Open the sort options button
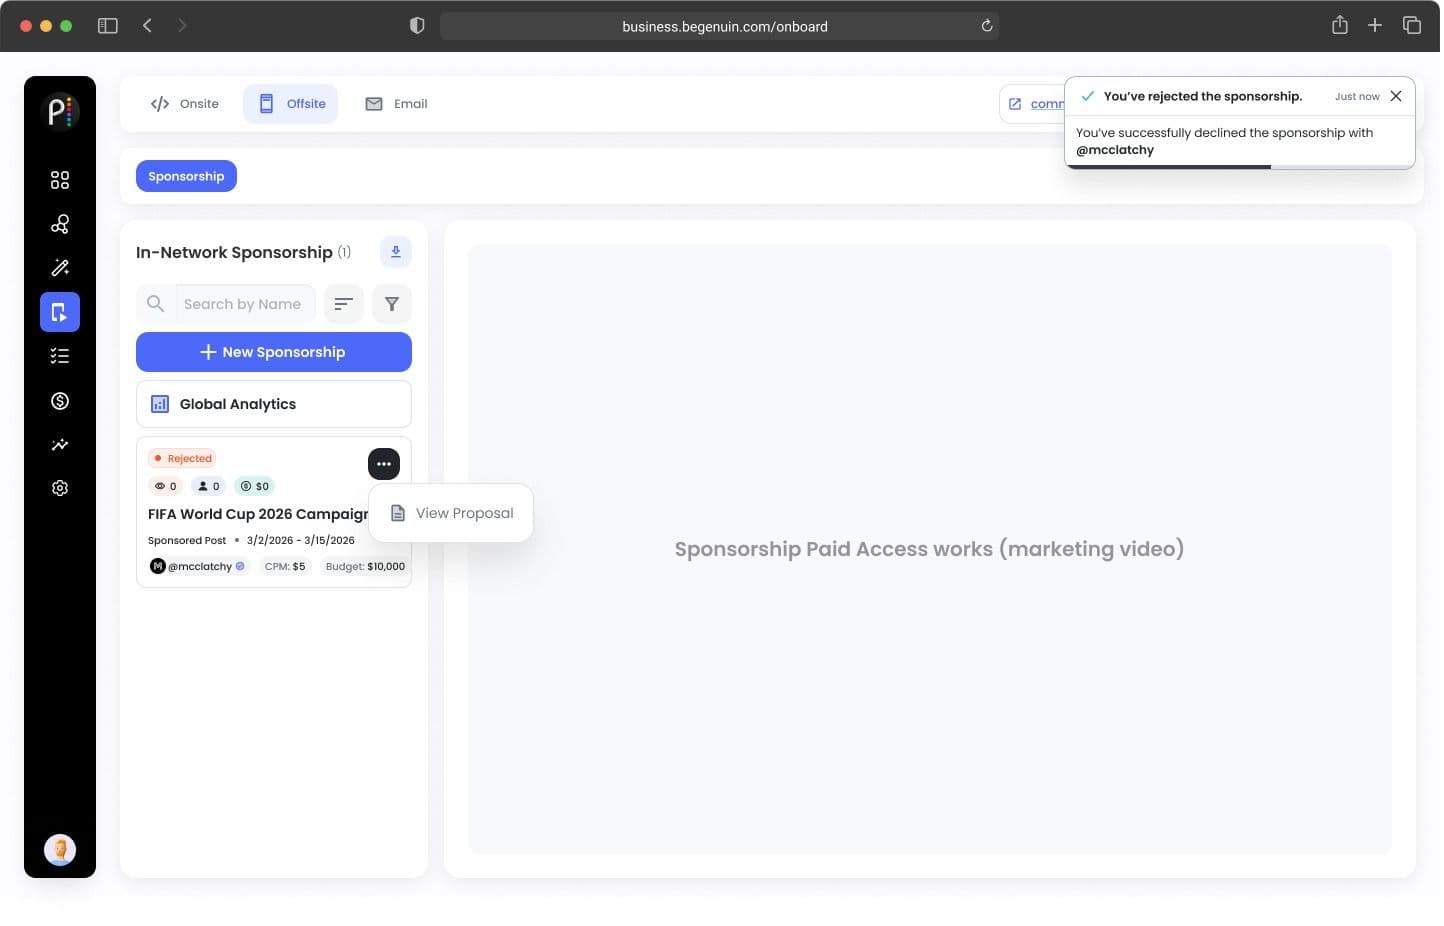This screenshot has width=1444, height=926. [344, 304]
